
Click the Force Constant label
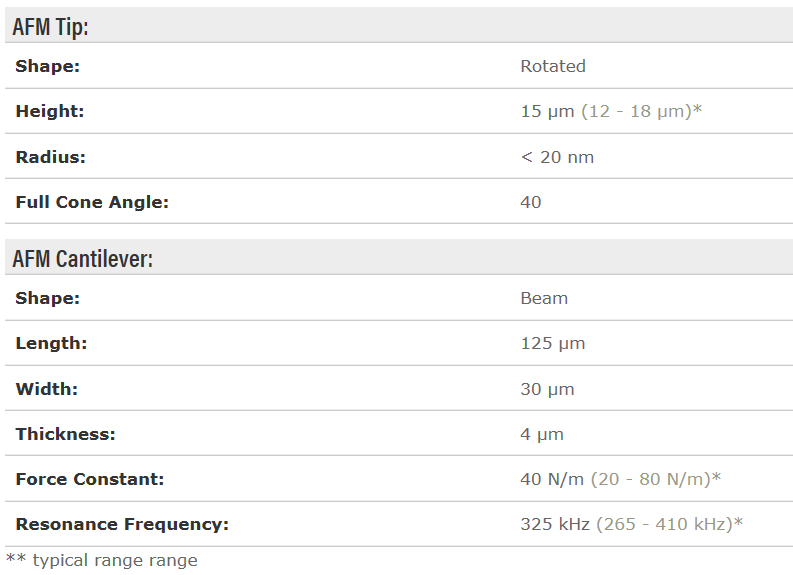tap(90, 479)
